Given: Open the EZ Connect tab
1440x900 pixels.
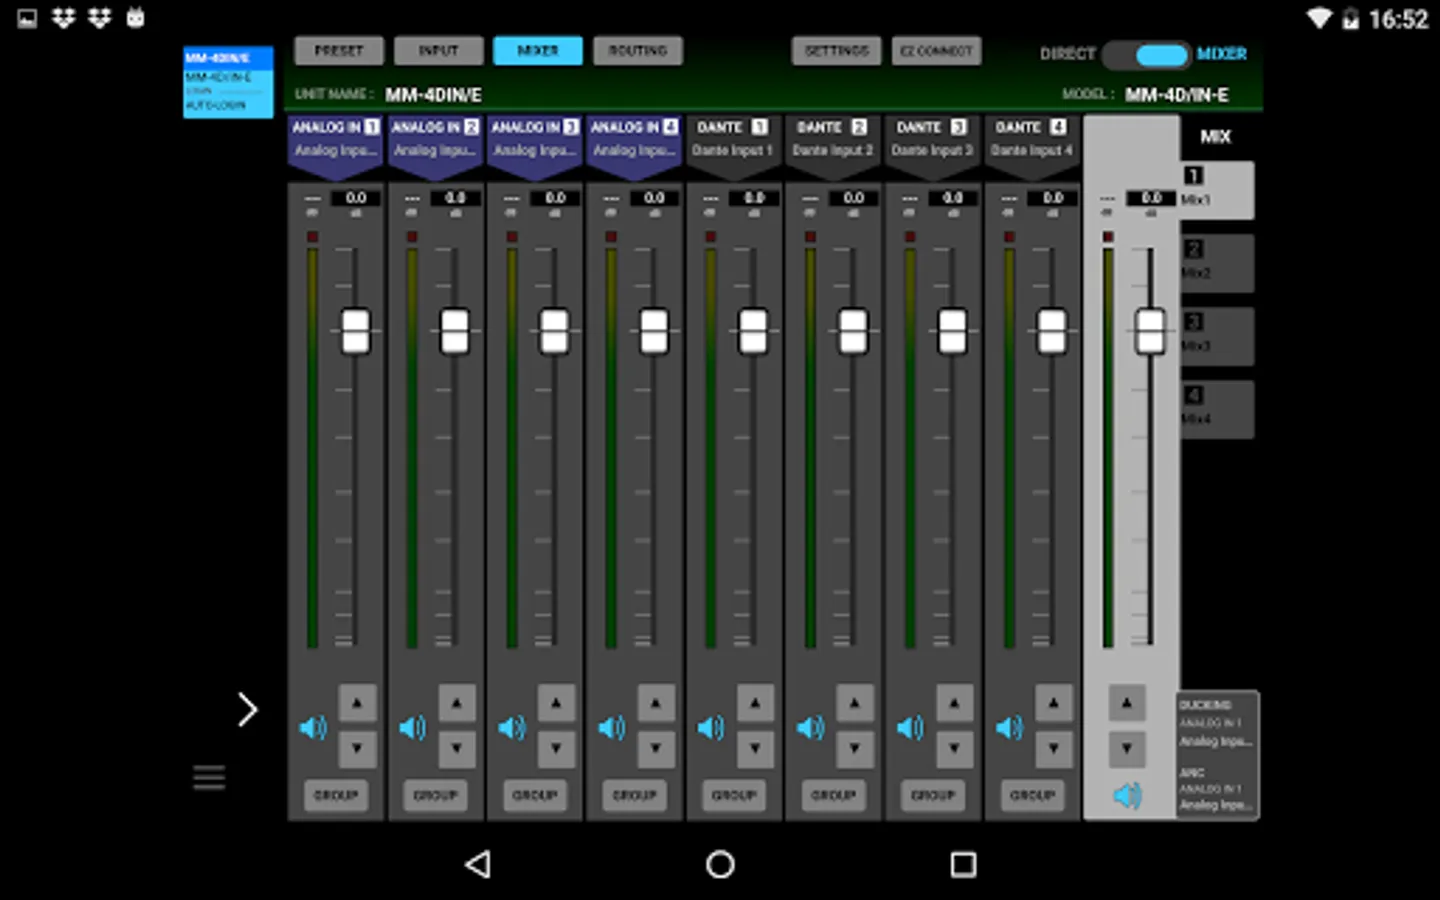Looking at the screenshot, I should [936, 51].
